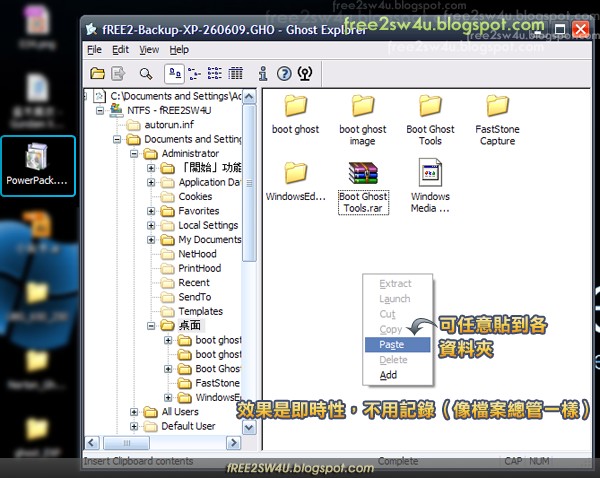Expand the Local Settings tree node
This screenshot has width=600, height=478.
151,226
